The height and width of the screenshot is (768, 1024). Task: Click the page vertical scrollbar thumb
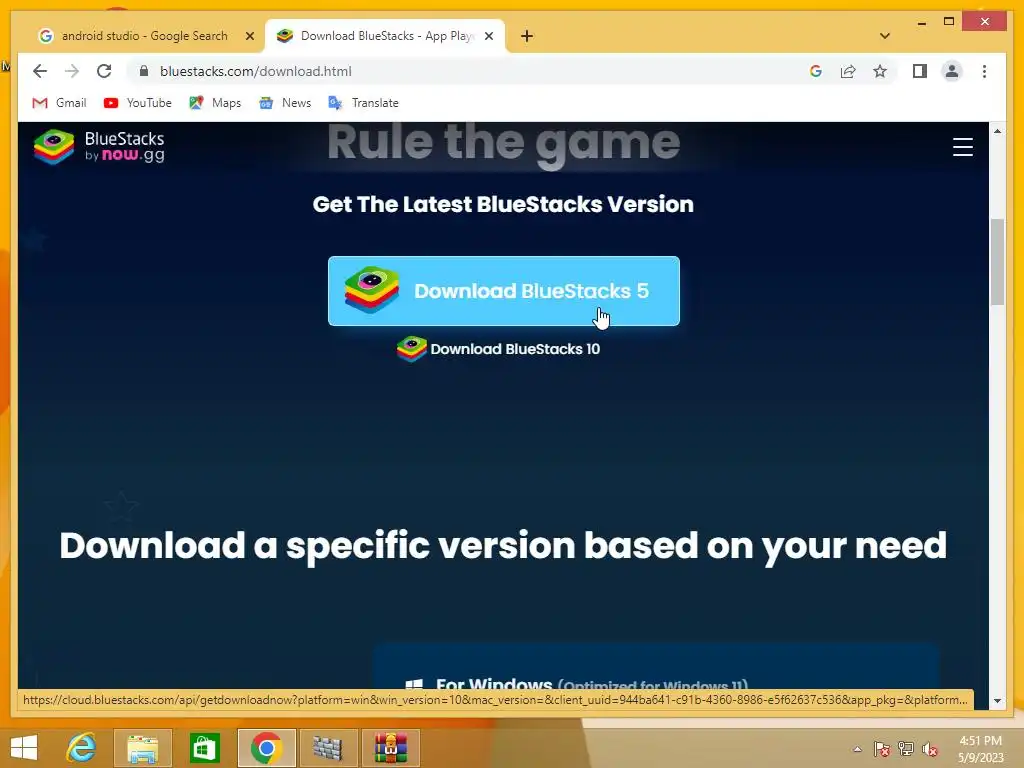click(997, 262)
